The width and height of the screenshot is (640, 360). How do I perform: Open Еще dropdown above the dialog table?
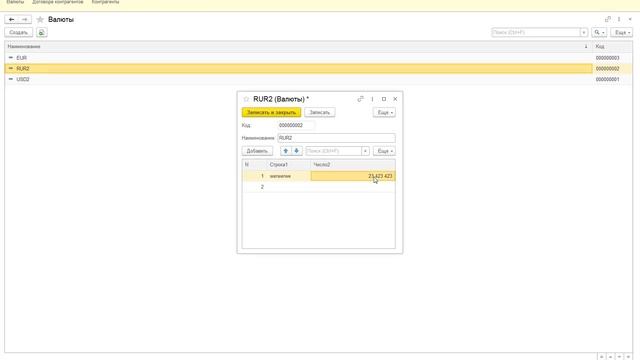(x=384, y=151)
